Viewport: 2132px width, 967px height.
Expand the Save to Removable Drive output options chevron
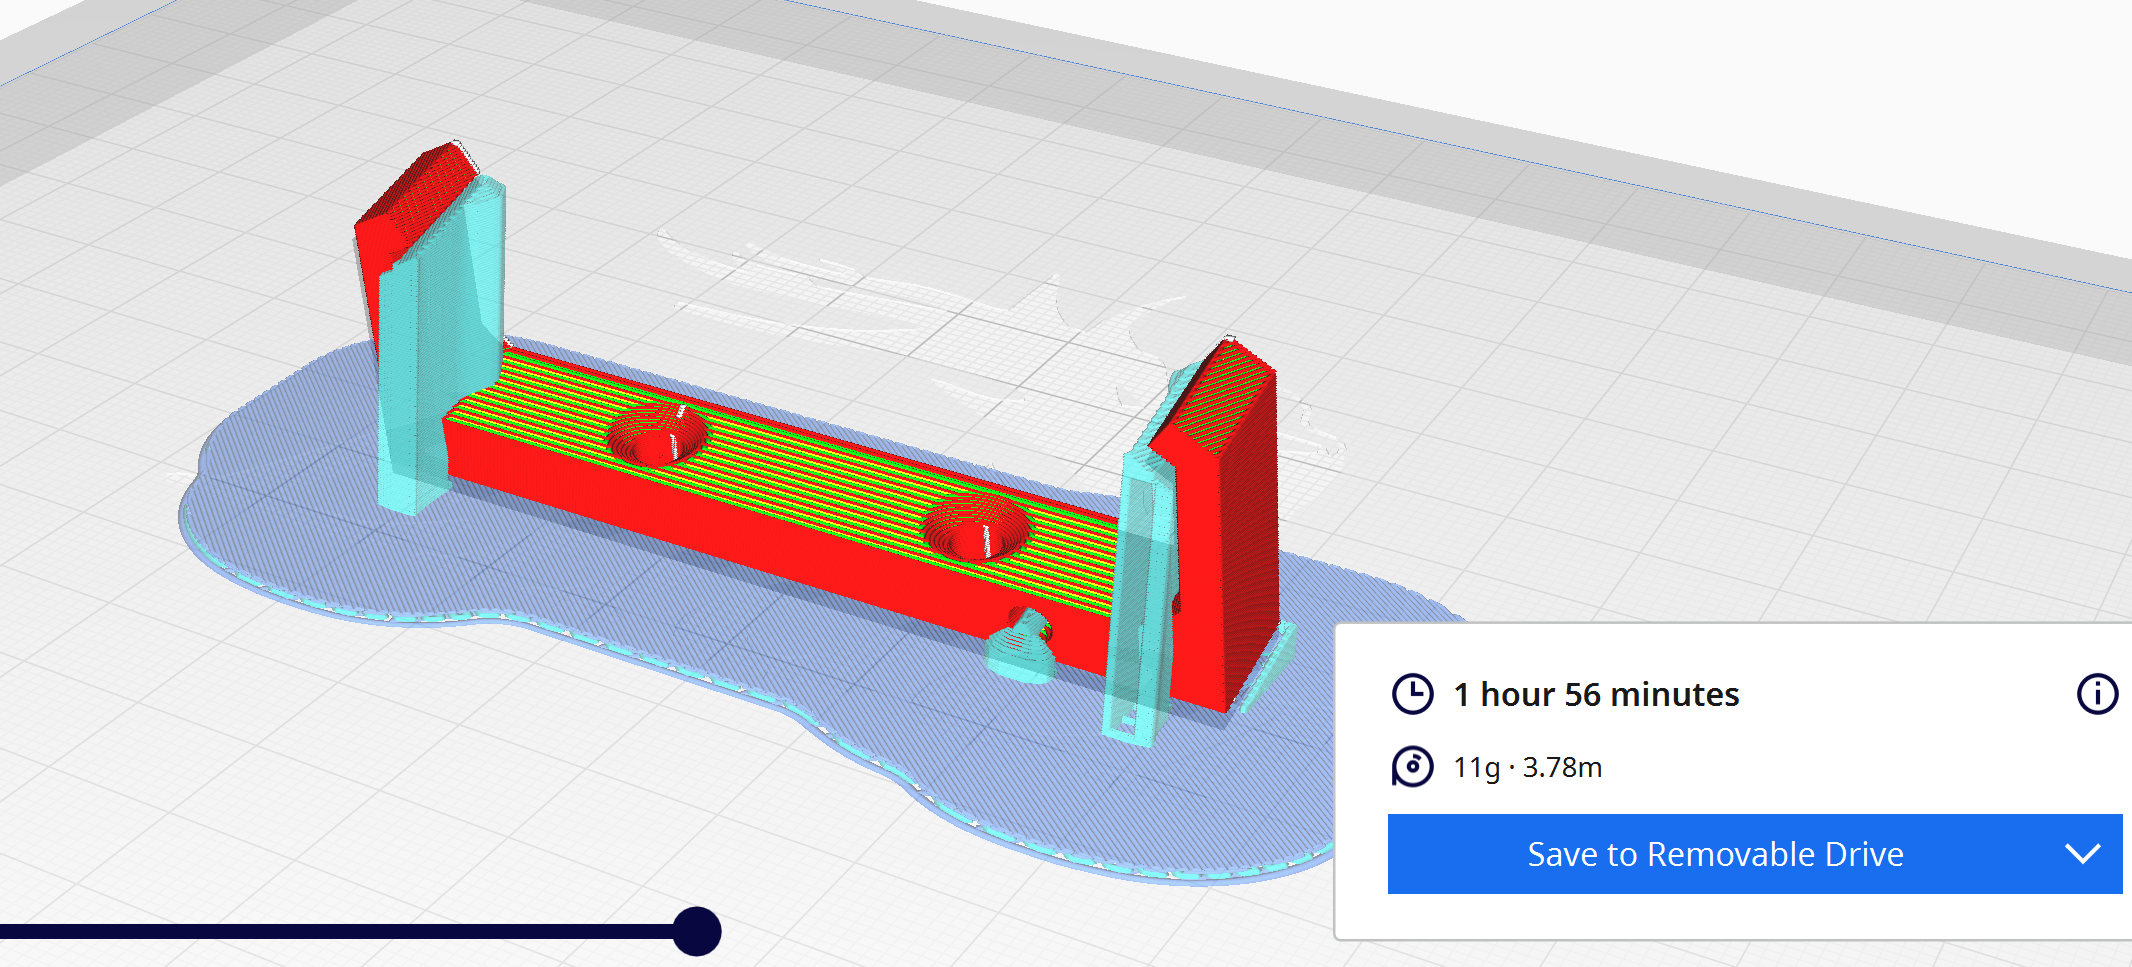tap(2082, 854)
